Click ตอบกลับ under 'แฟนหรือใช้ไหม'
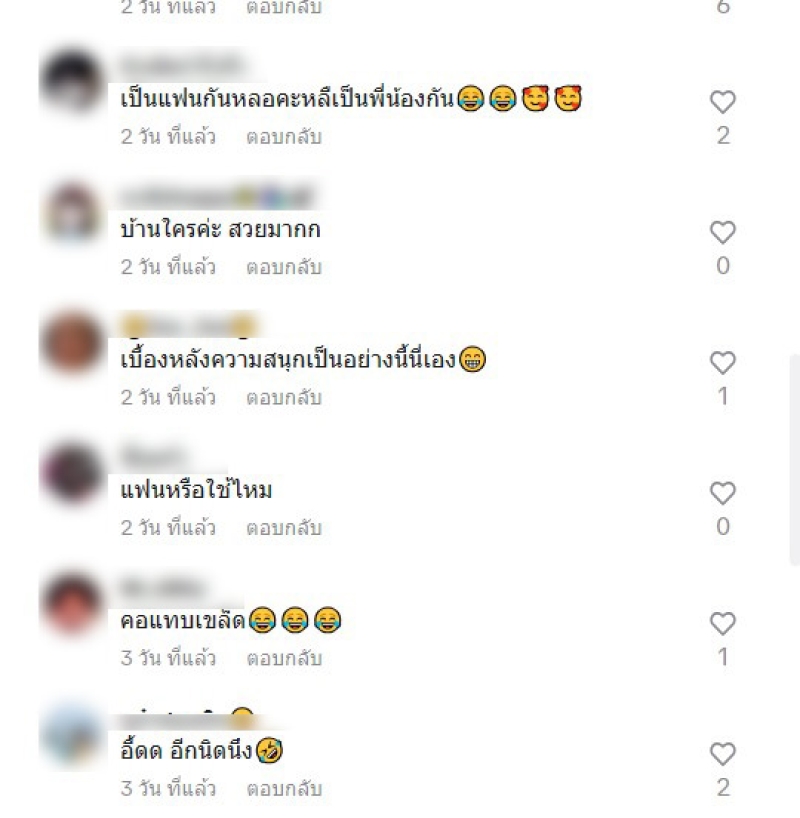This screenshot has width=800, height=818. pyautogui.click(x=284, y=528)
